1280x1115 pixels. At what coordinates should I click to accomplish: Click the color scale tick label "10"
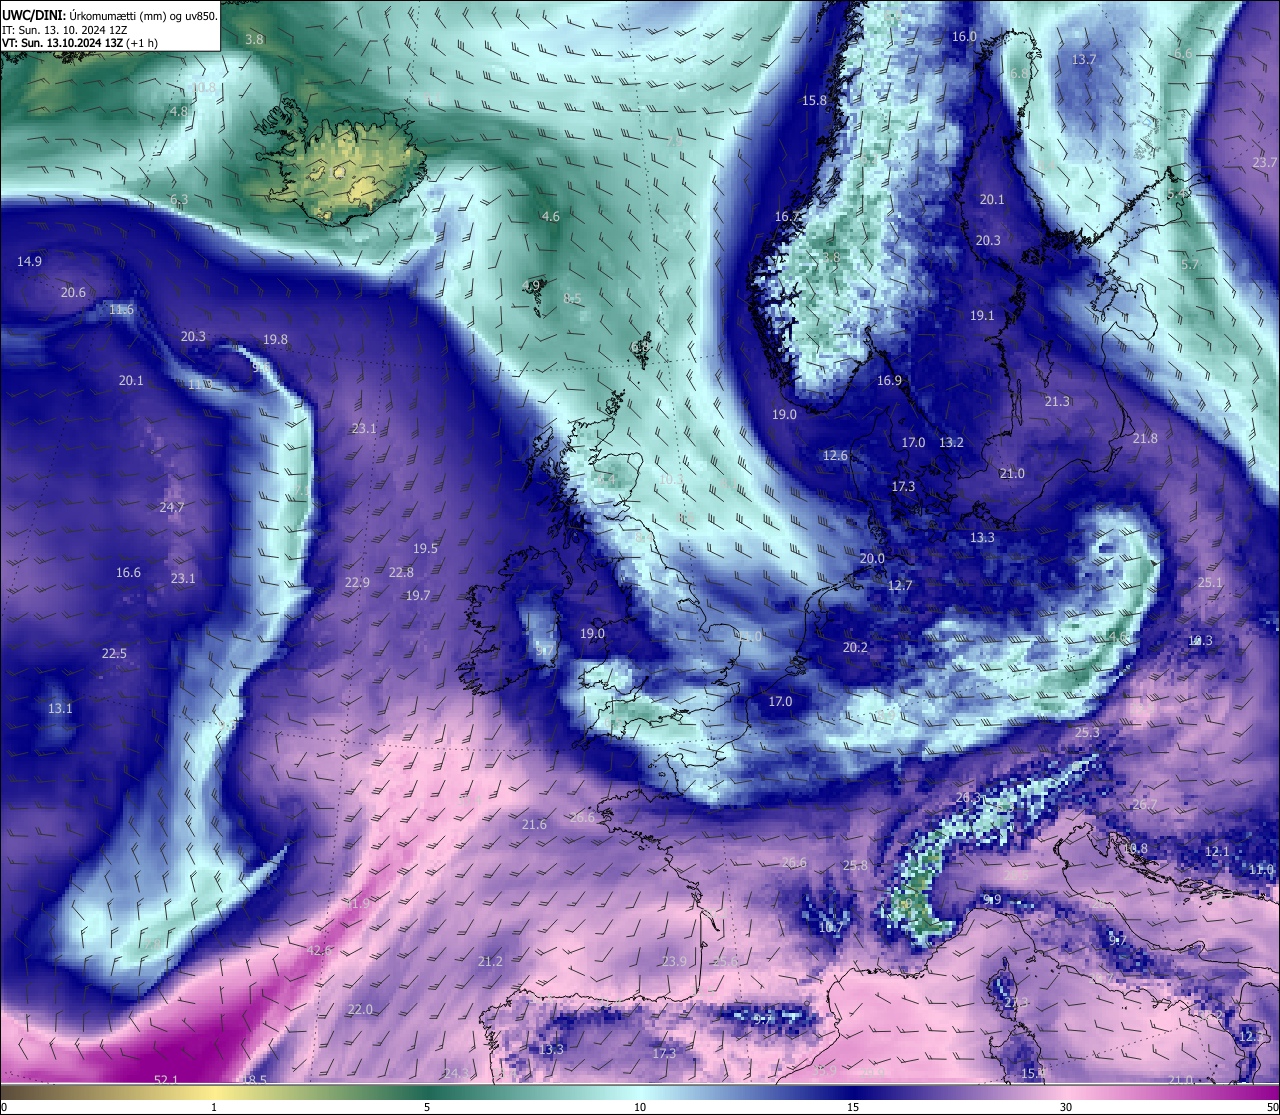click(x=640, y=1107)
